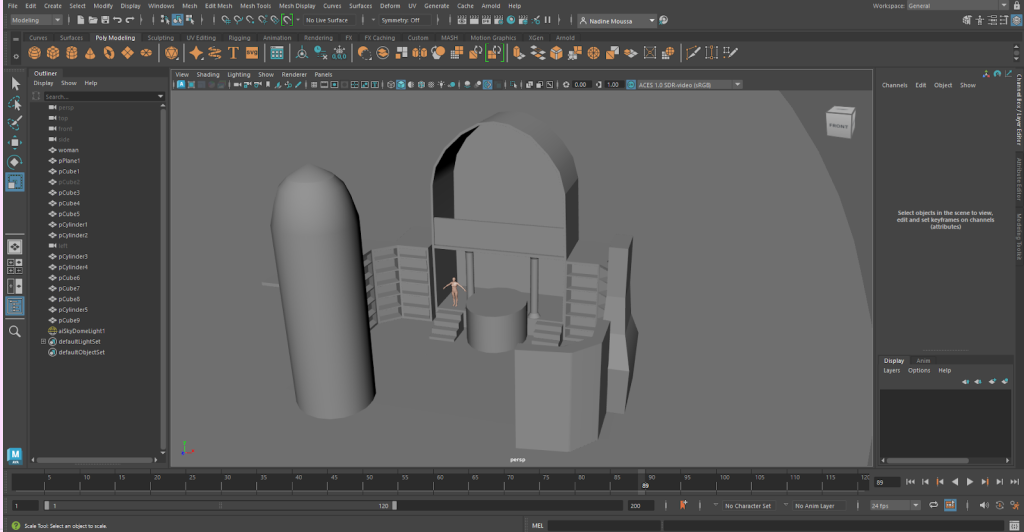Open the Arnold menu in the main menu bar
Image resolution: width=1024 pixels, height=532 pixels.
tap(490, 6)
